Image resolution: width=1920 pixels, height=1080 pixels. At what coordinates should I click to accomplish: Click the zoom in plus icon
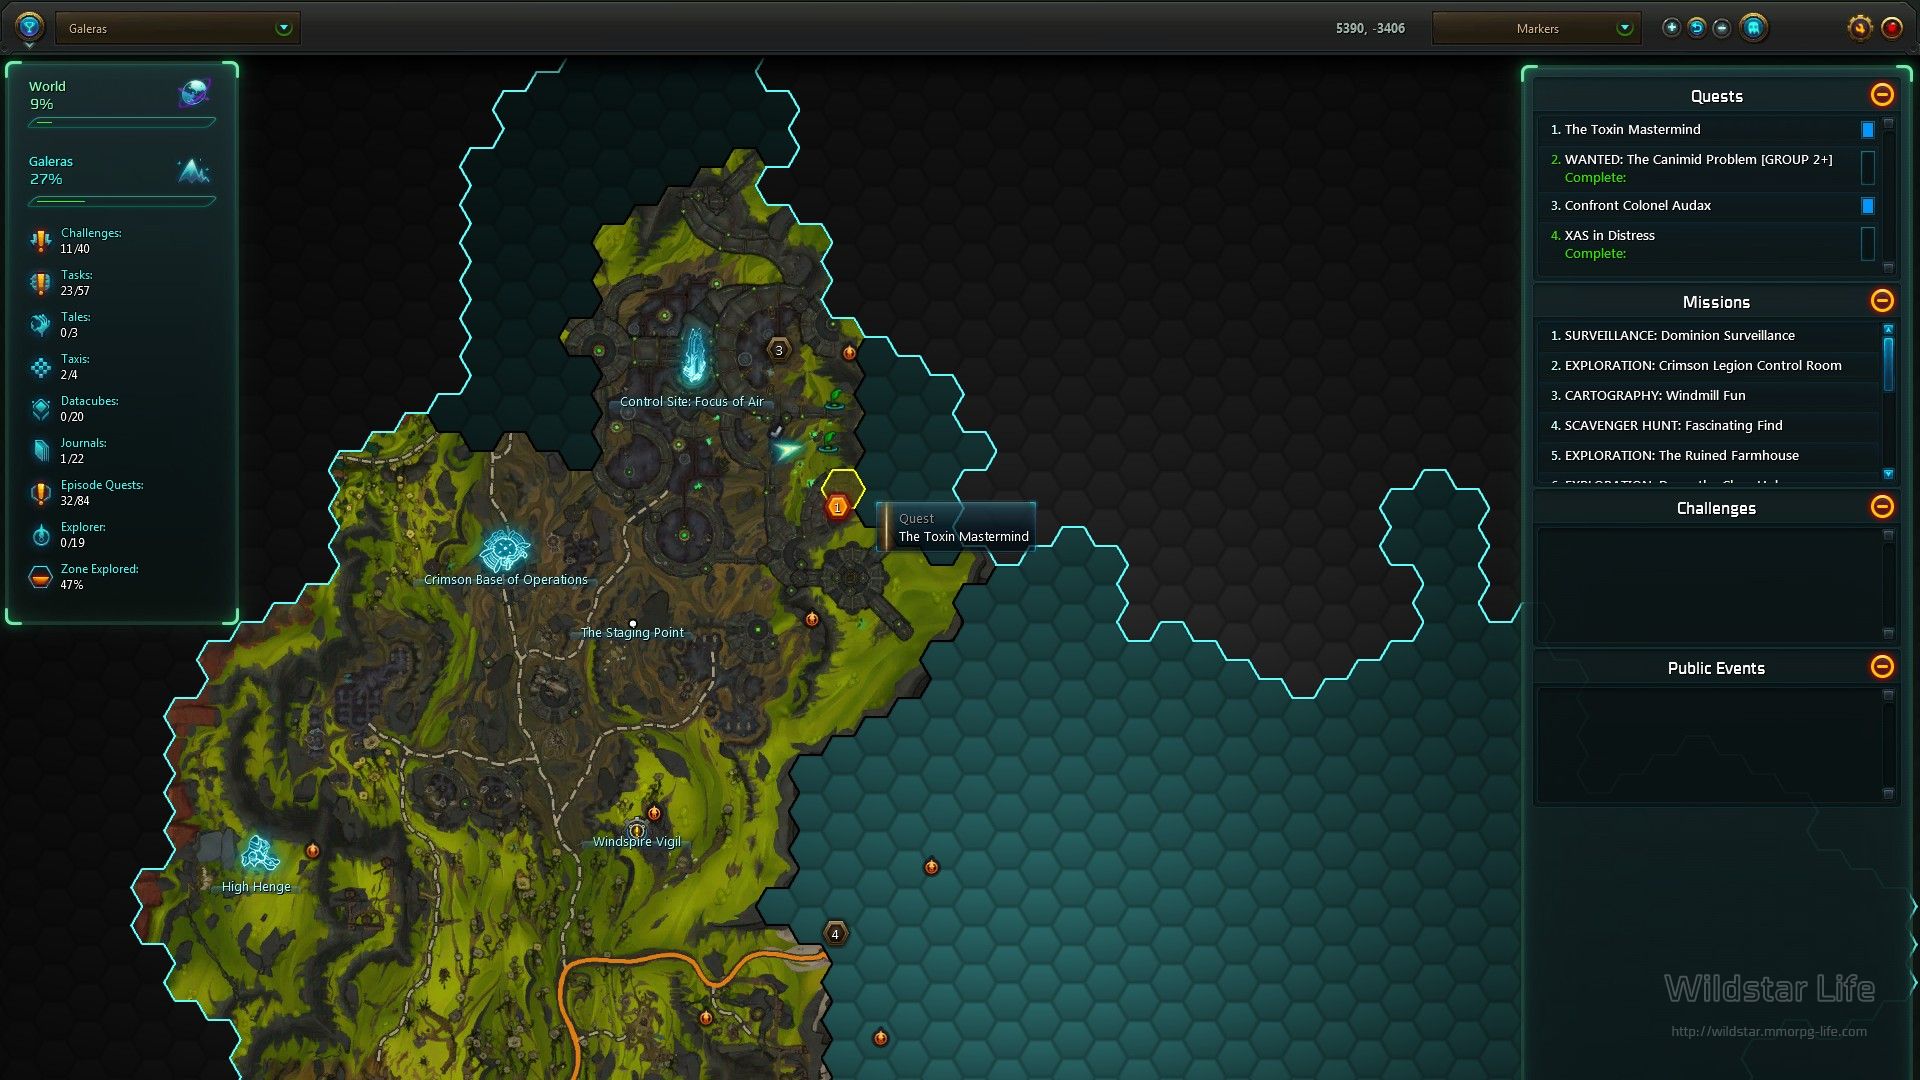pyautogui.click(x=1671, y=28)
